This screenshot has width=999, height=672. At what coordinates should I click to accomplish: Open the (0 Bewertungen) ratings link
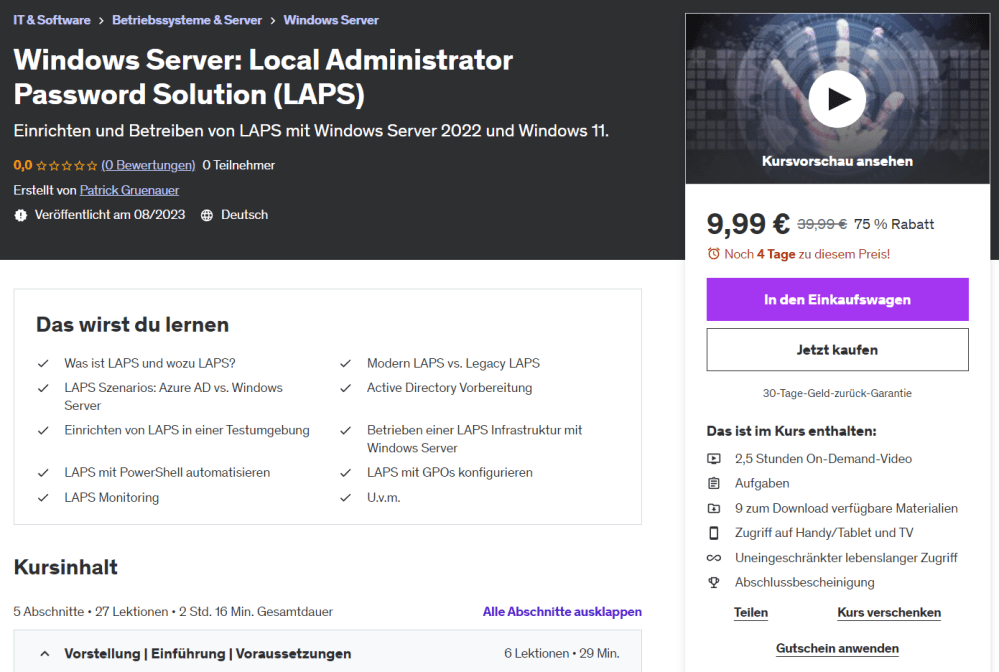click(148, 165)
